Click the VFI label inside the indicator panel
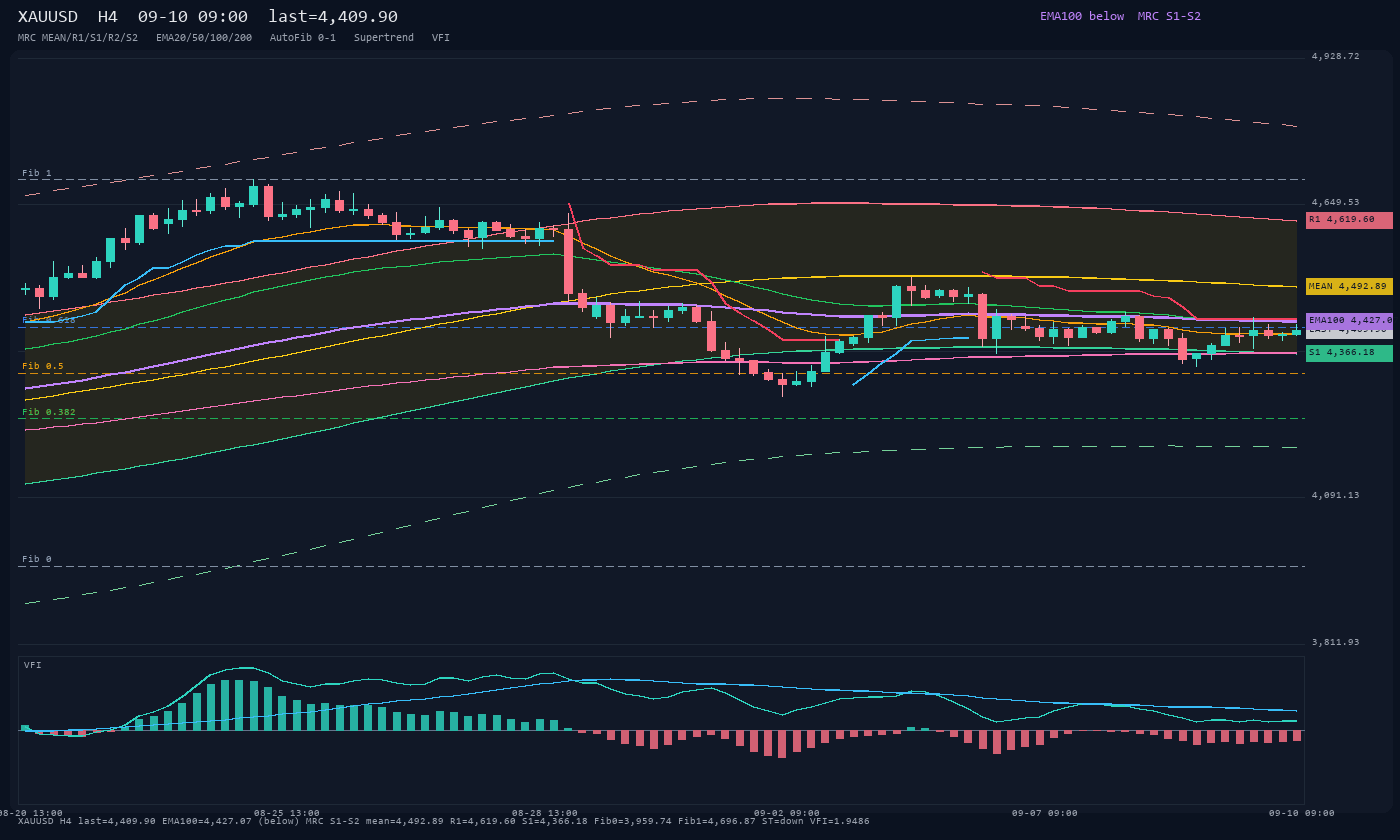 (33, 665)
